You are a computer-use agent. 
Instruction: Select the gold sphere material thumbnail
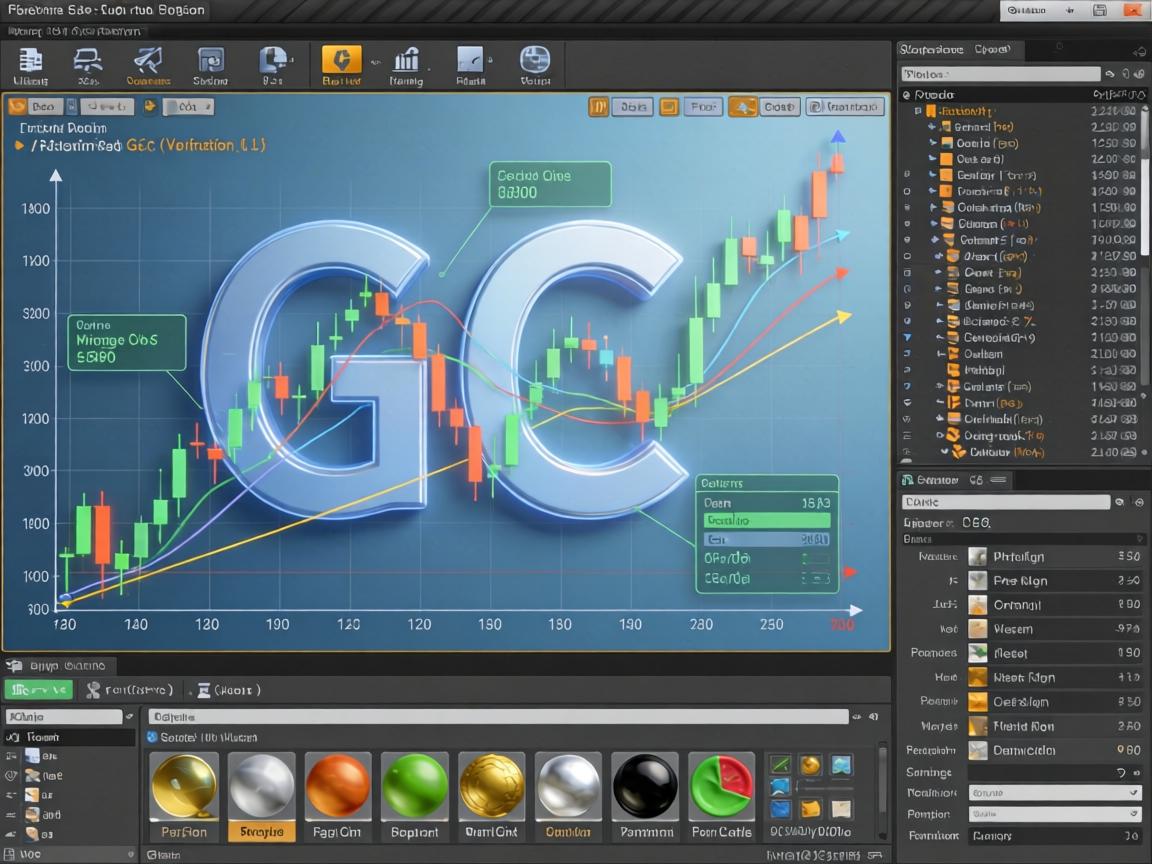coord(184,787)
